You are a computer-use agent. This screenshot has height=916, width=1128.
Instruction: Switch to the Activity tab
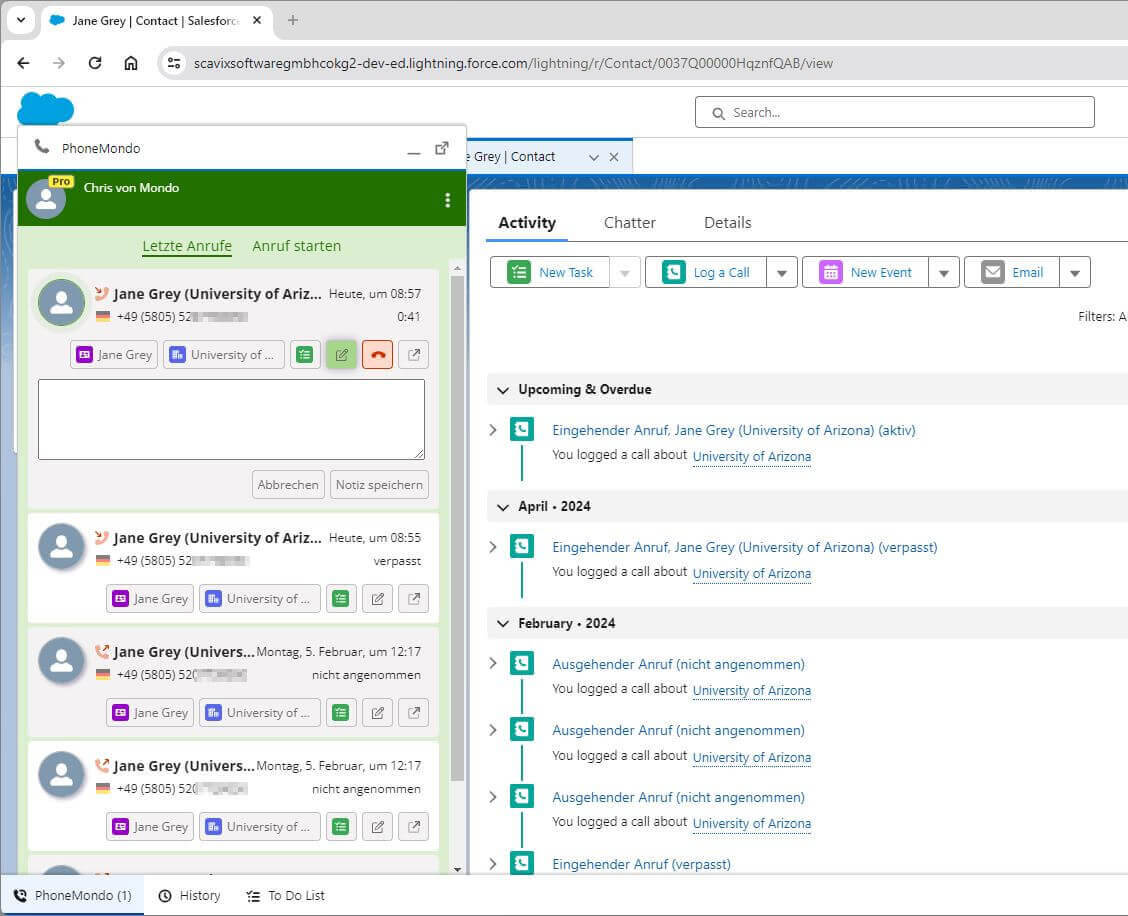[527, 222]
